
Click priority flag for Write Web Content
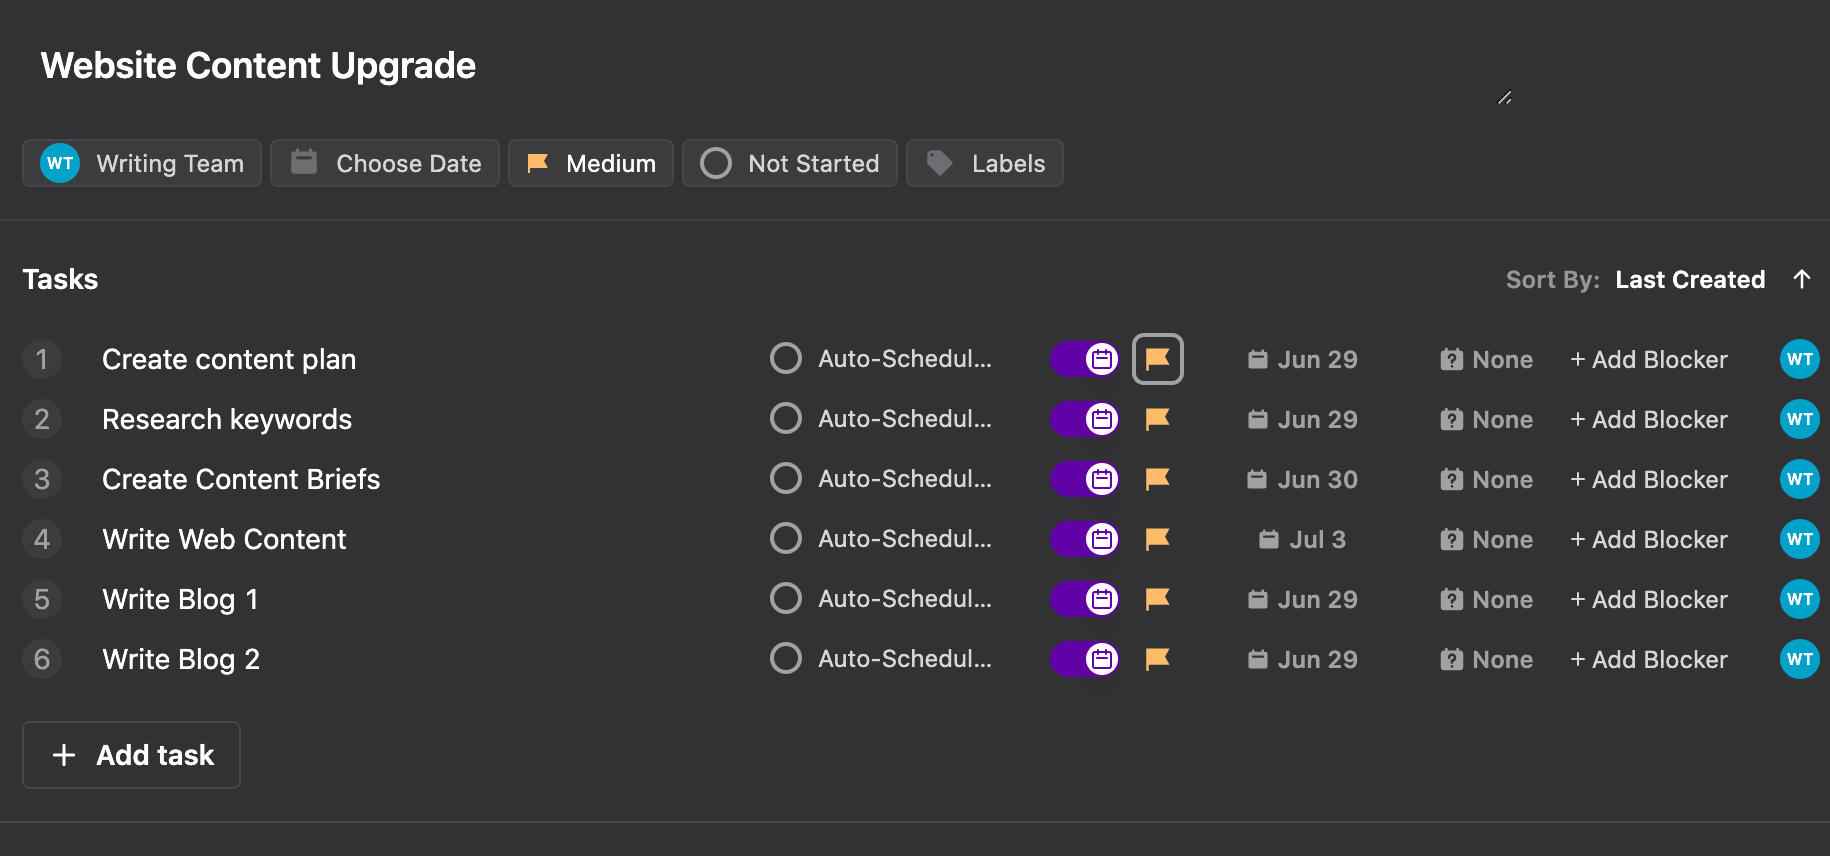[1157, 539]
